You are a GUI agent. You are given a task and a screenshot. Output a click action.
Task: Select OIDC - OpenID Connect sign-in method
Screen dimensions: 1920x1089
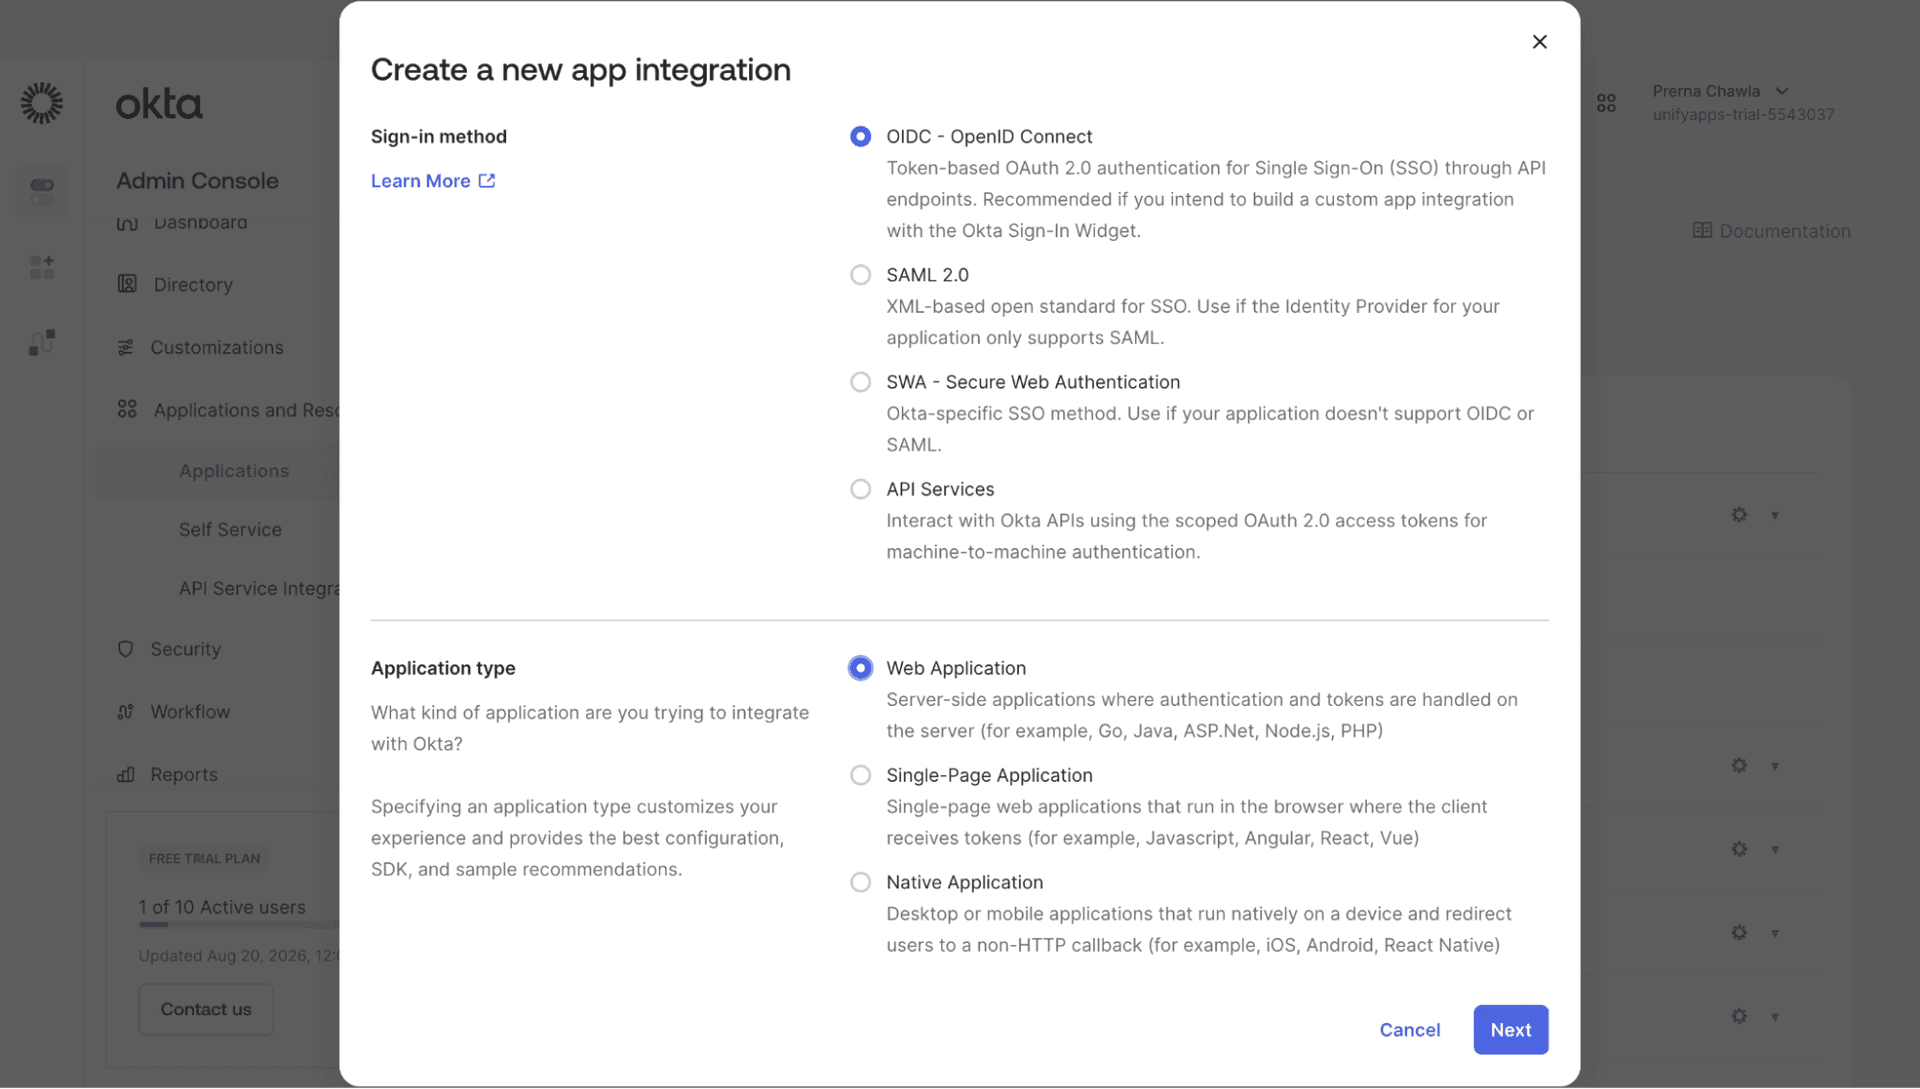860,137
